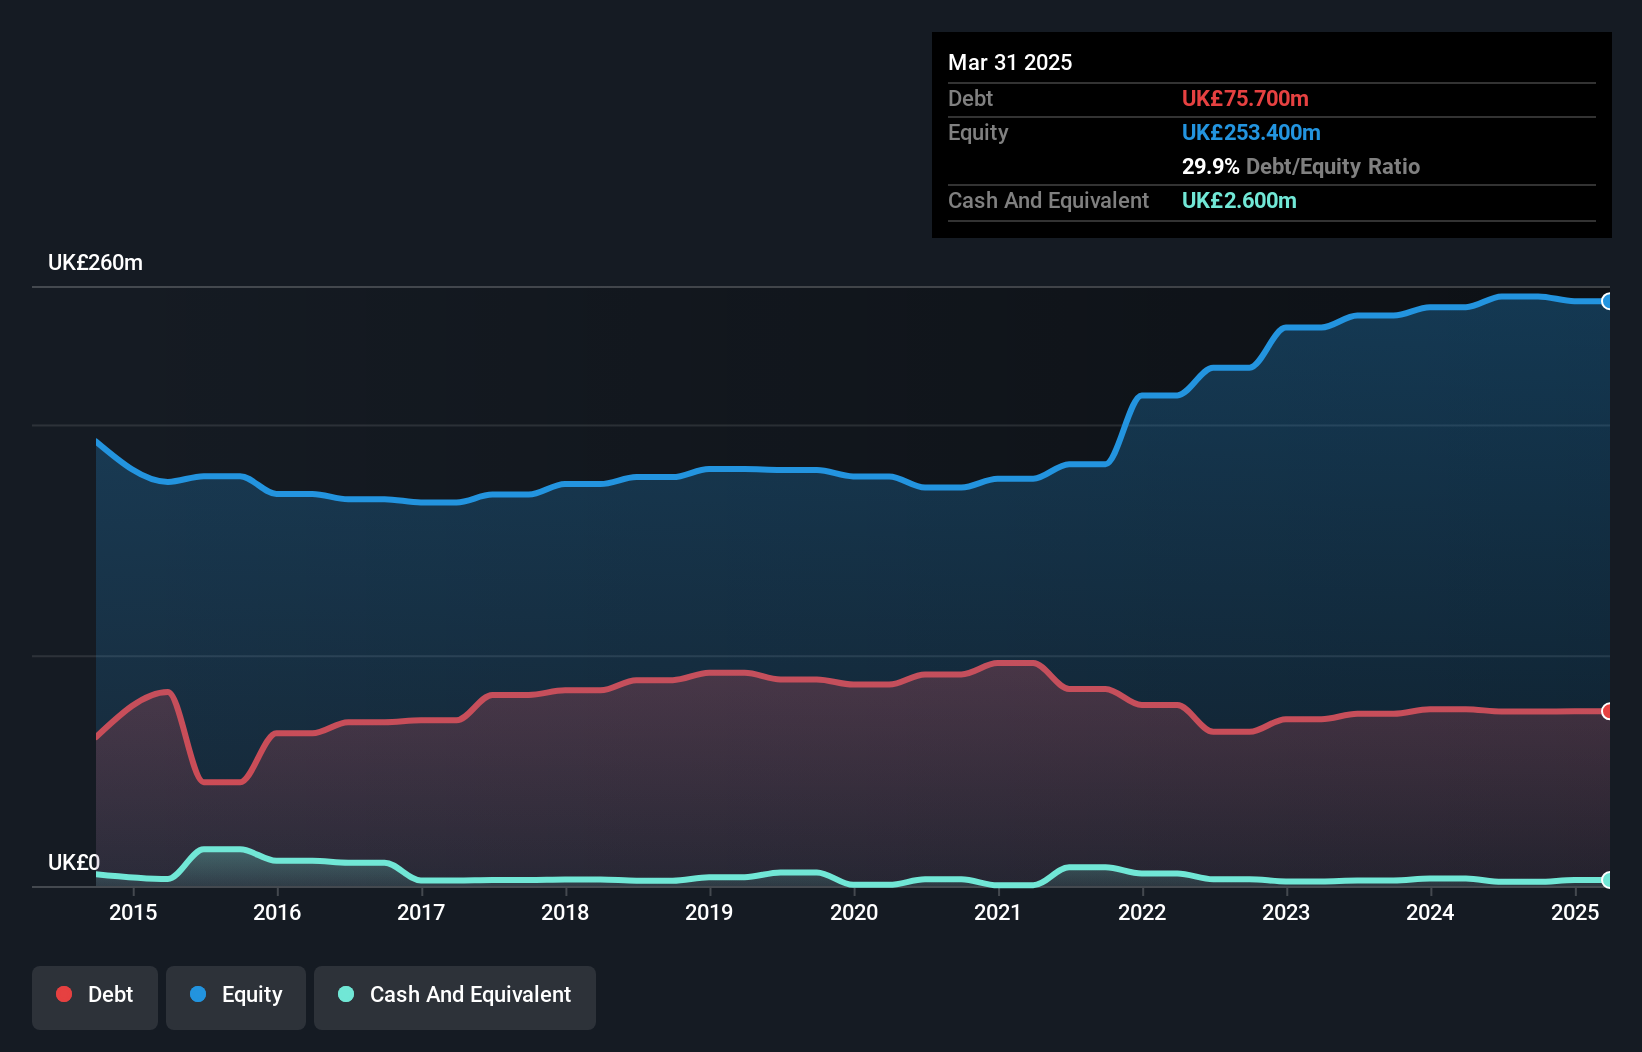Click the 2018 x-axis label

pyautogui.click(x=565, y=912)
